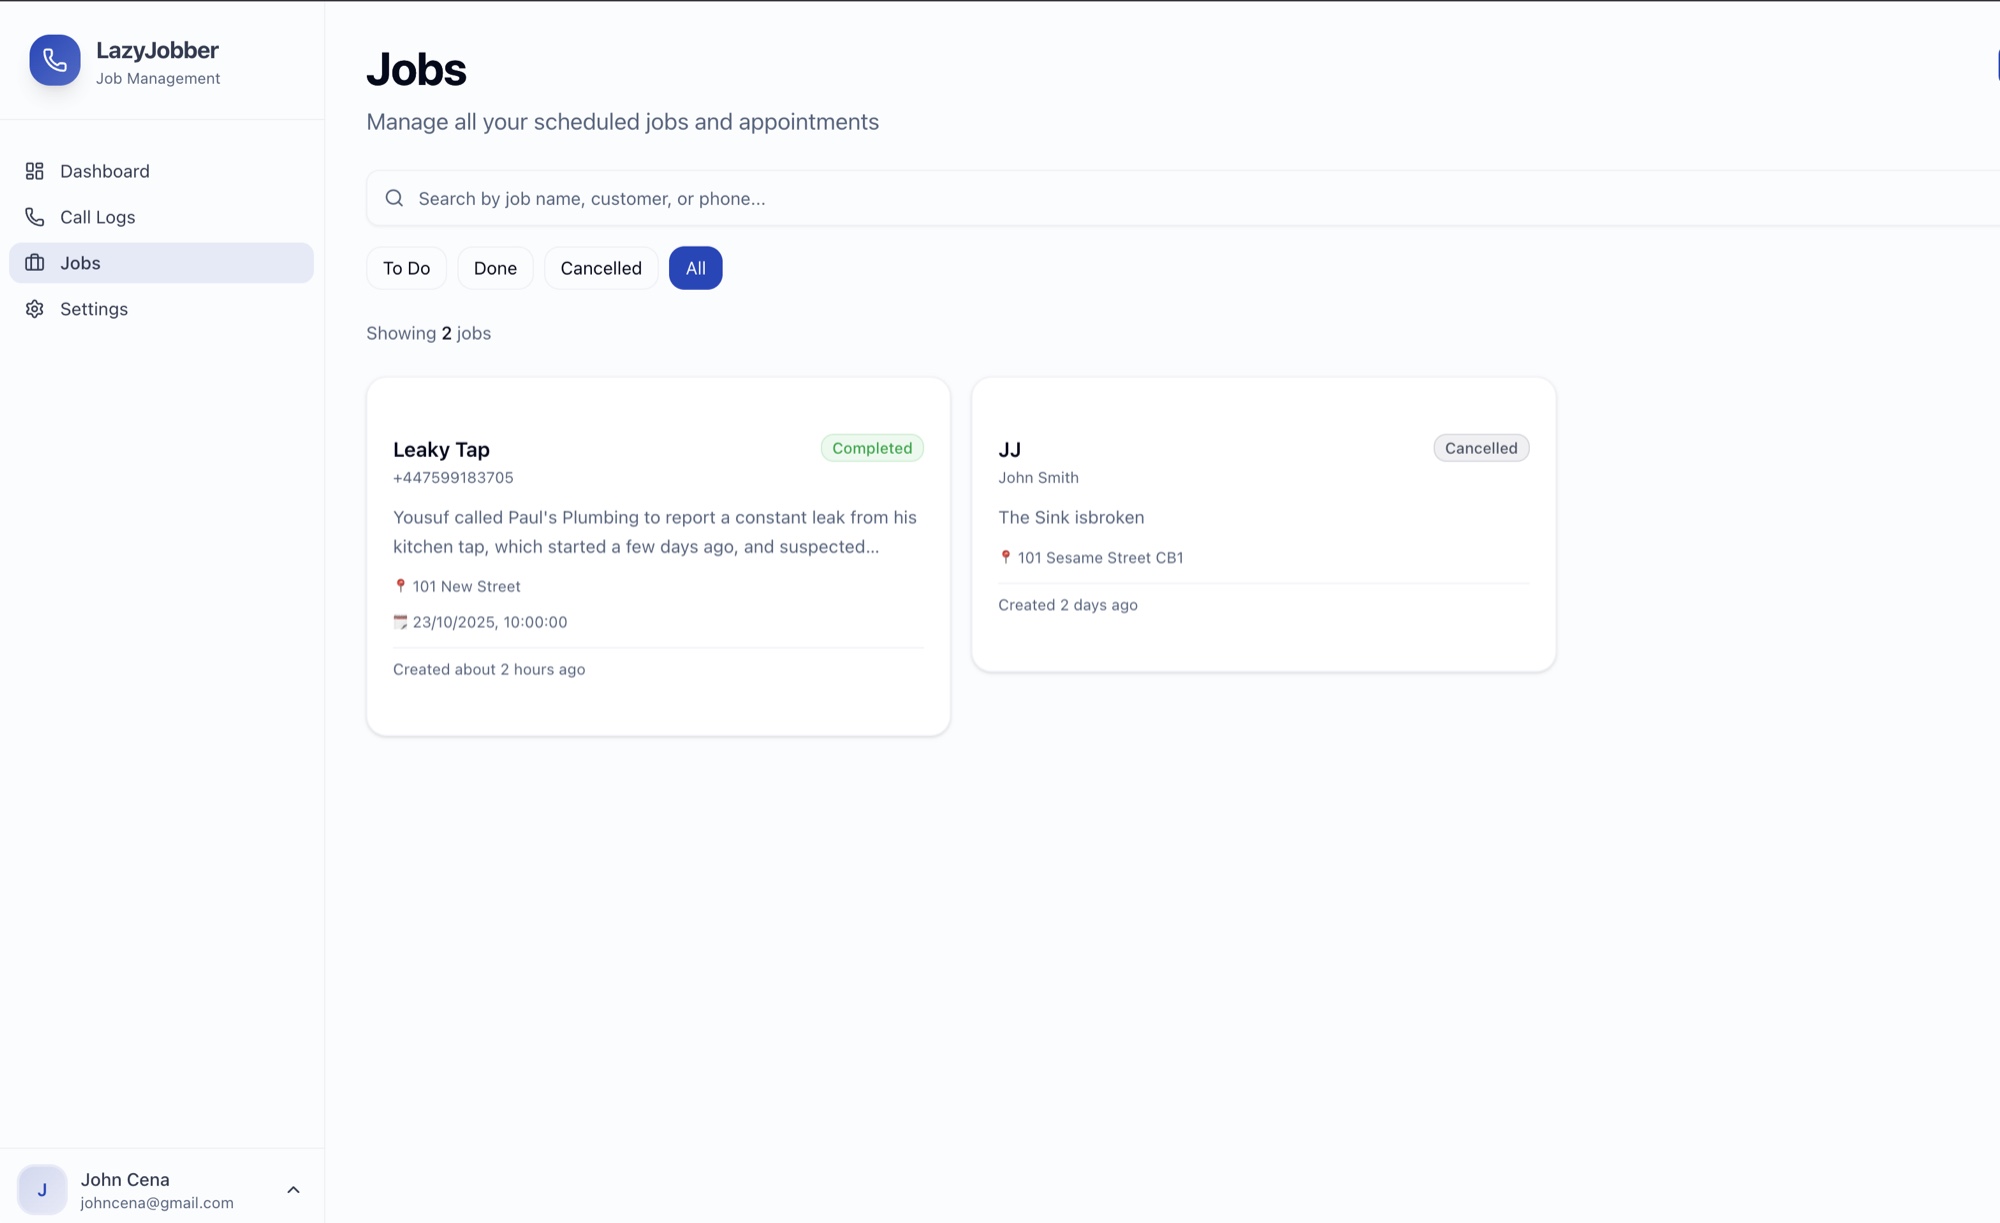The width and height of the screenshot is (2000, 1223).
Task: Open Settings using the gear icon
Action: 34,308
